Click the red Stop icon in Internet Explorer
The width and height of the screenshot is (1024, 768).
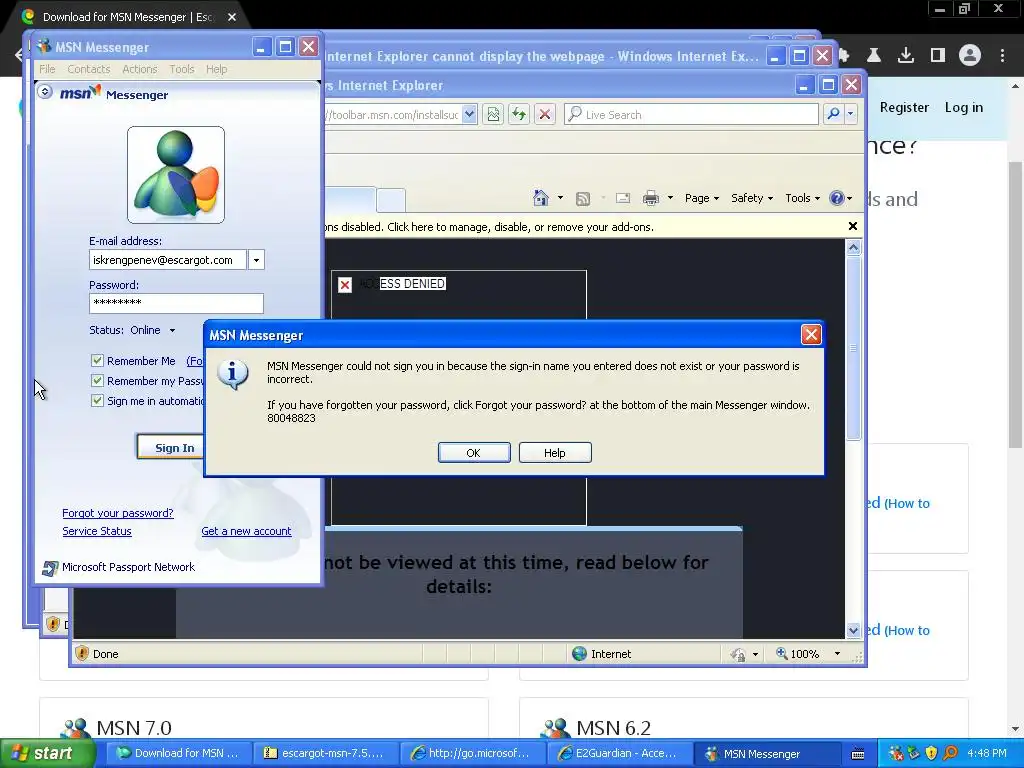point(545,115)
